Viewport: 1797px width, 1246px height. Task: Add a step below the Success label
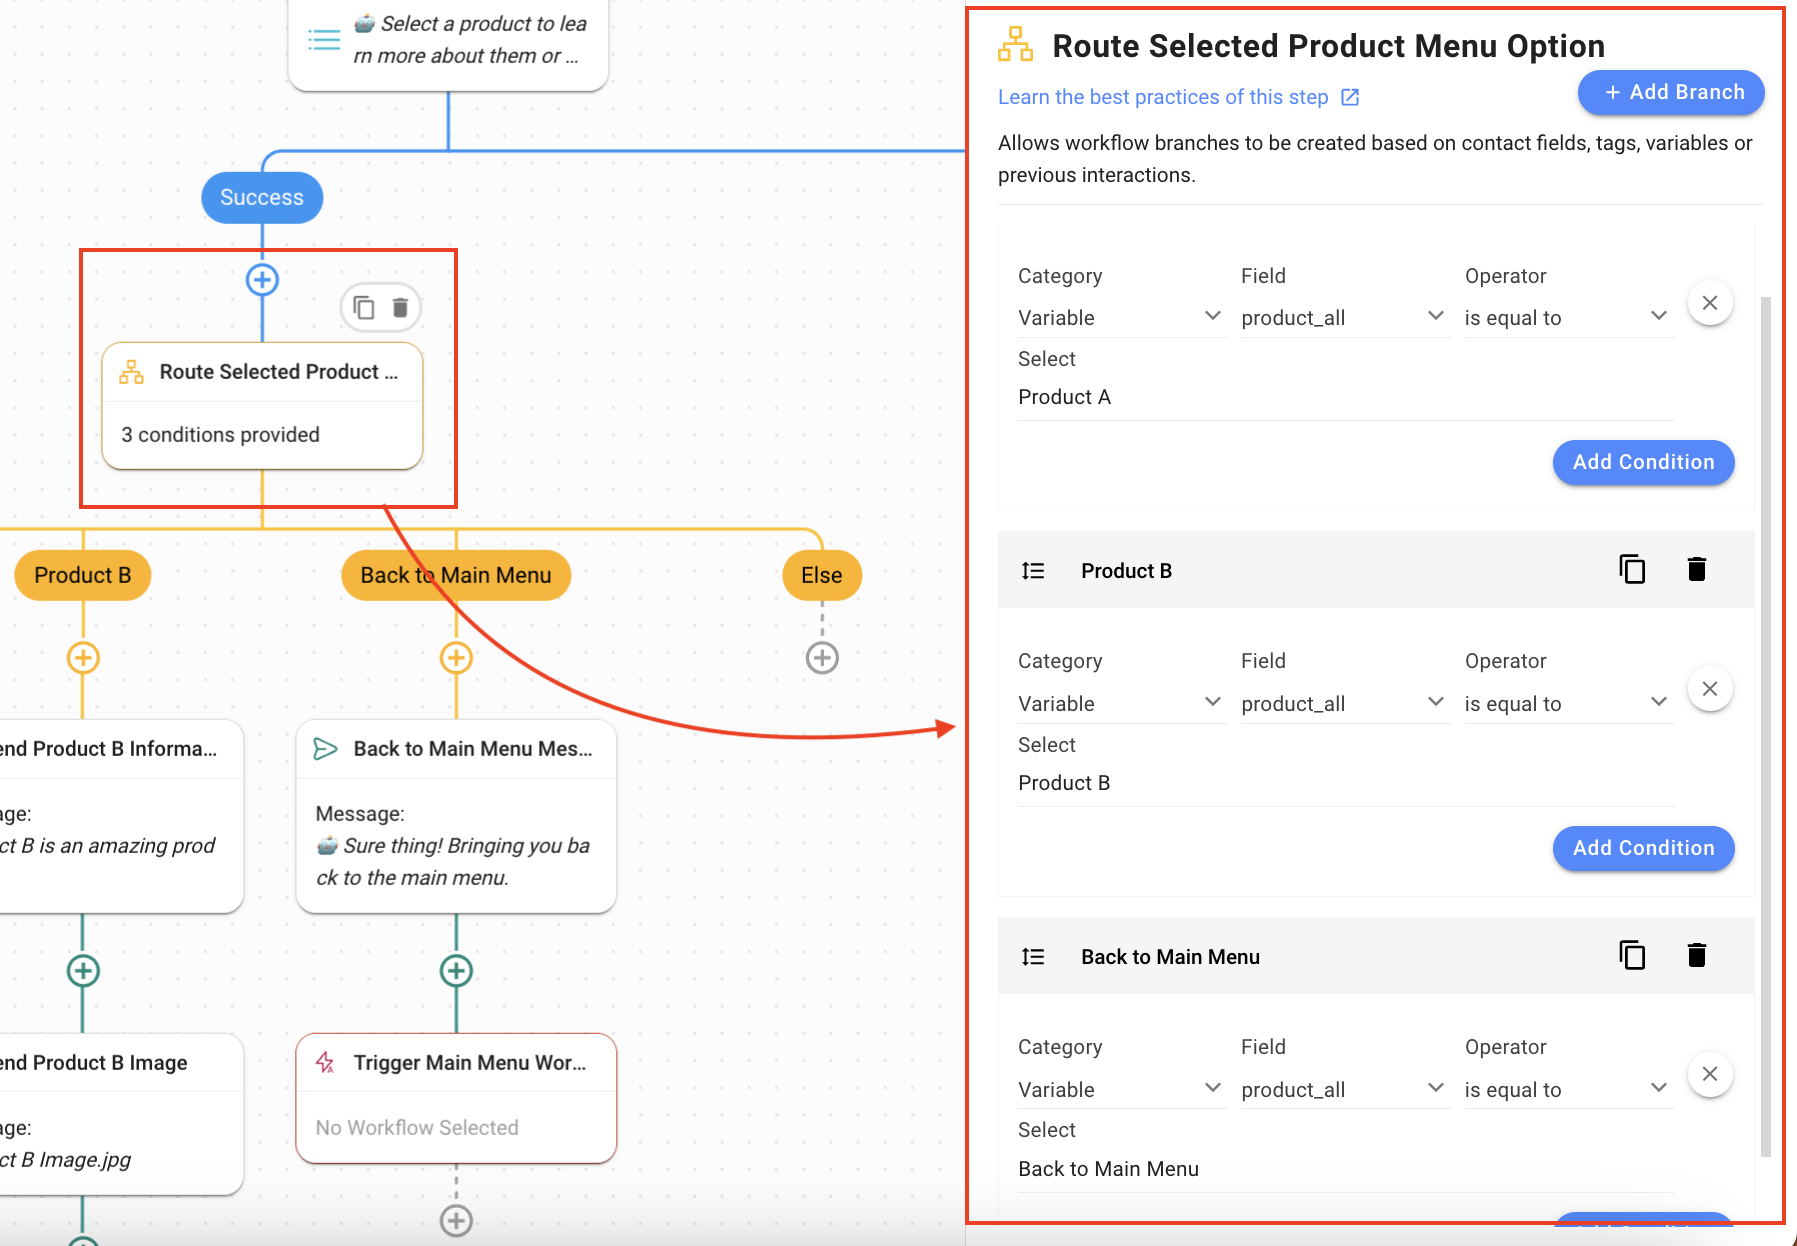(x=262, y=280)
